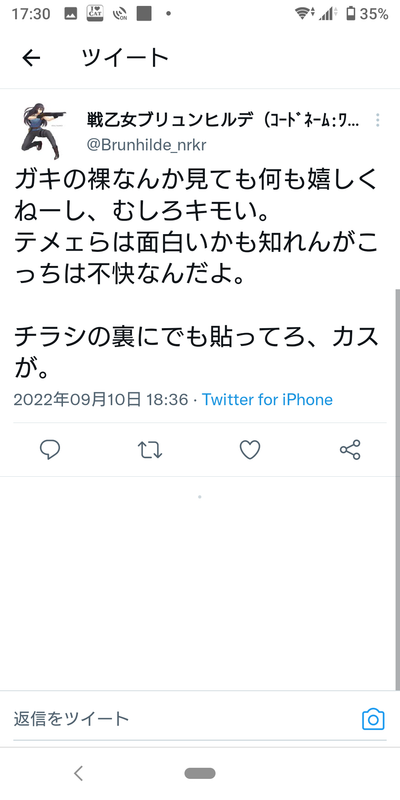Tap the picture notification icon in status bar
The width and height of the screenshot is (400, 800).
[x=70, y=14]
